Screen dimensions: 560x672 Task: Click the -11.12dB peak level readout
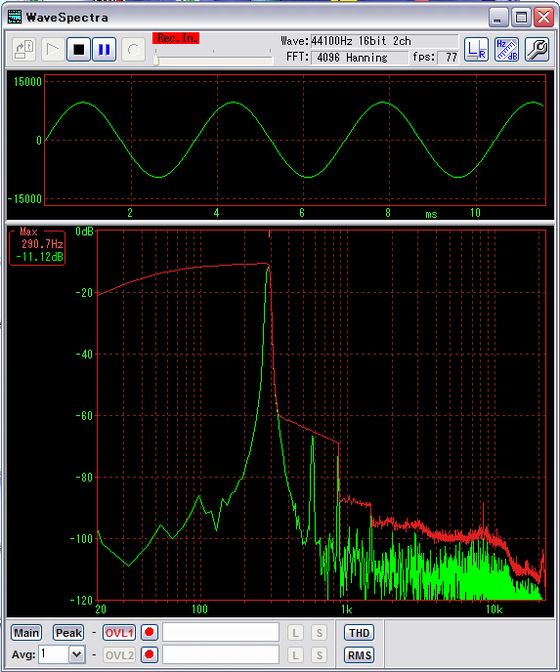39,257
